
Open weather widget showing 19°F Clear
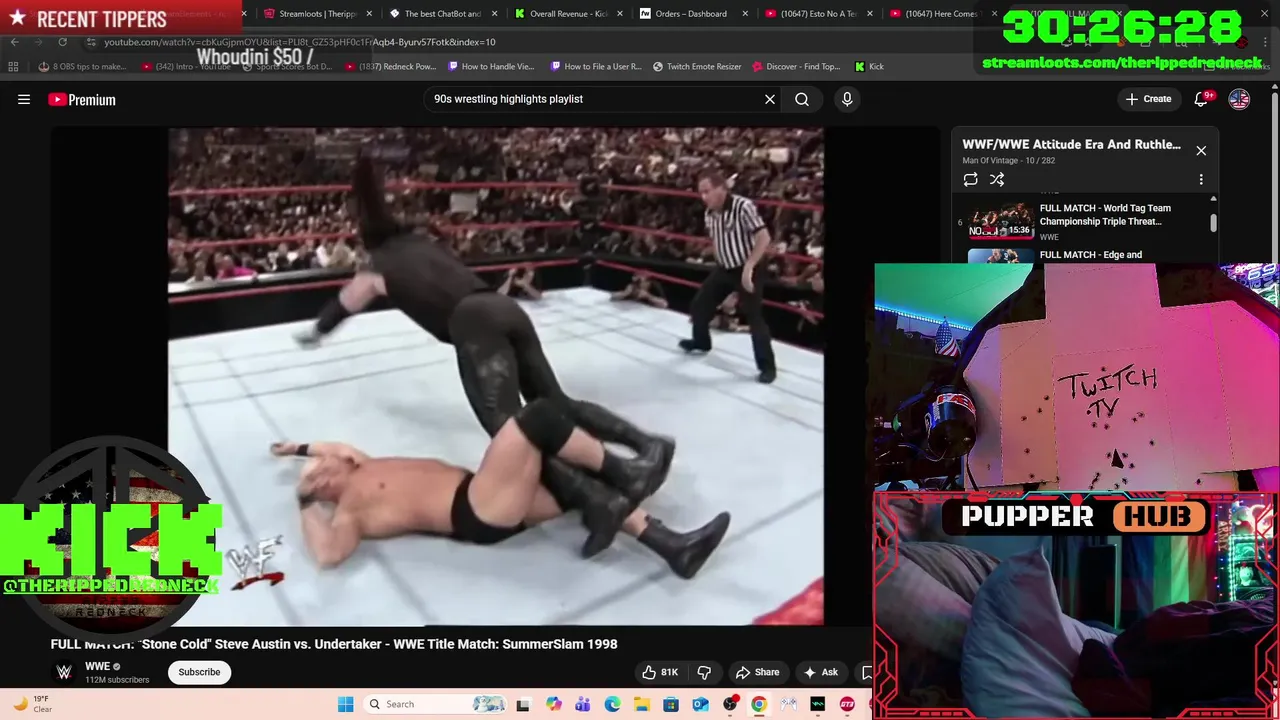coord(32,704)
